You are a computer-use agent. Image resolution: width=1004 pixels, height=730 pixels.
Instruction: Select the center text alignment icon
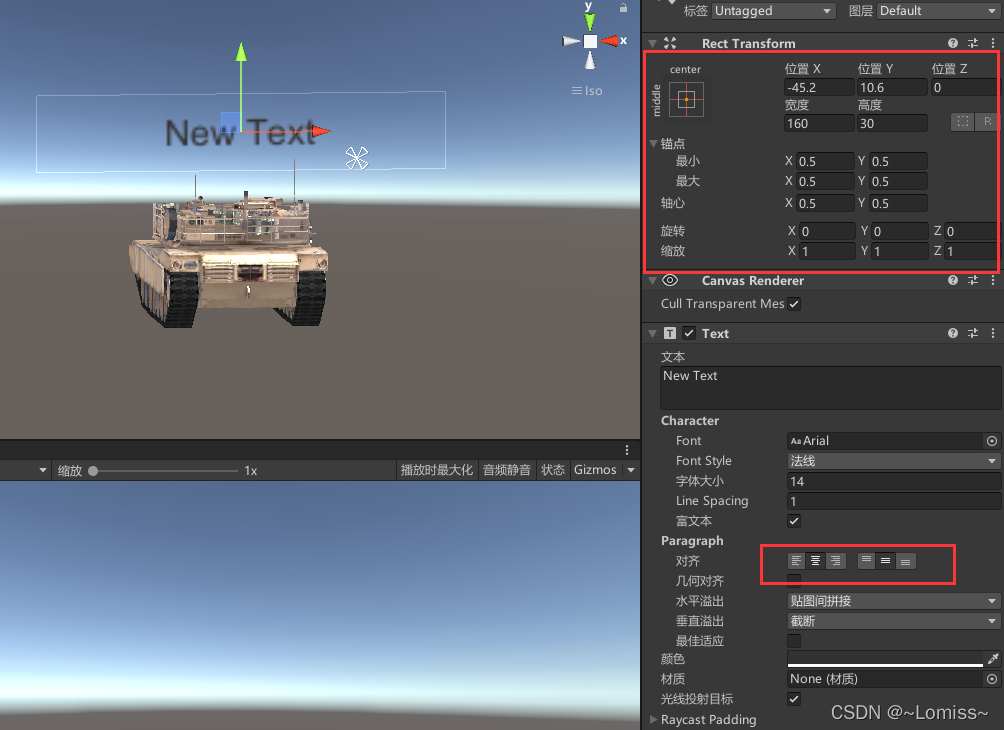pyautogui.click(x=815, y=560)
